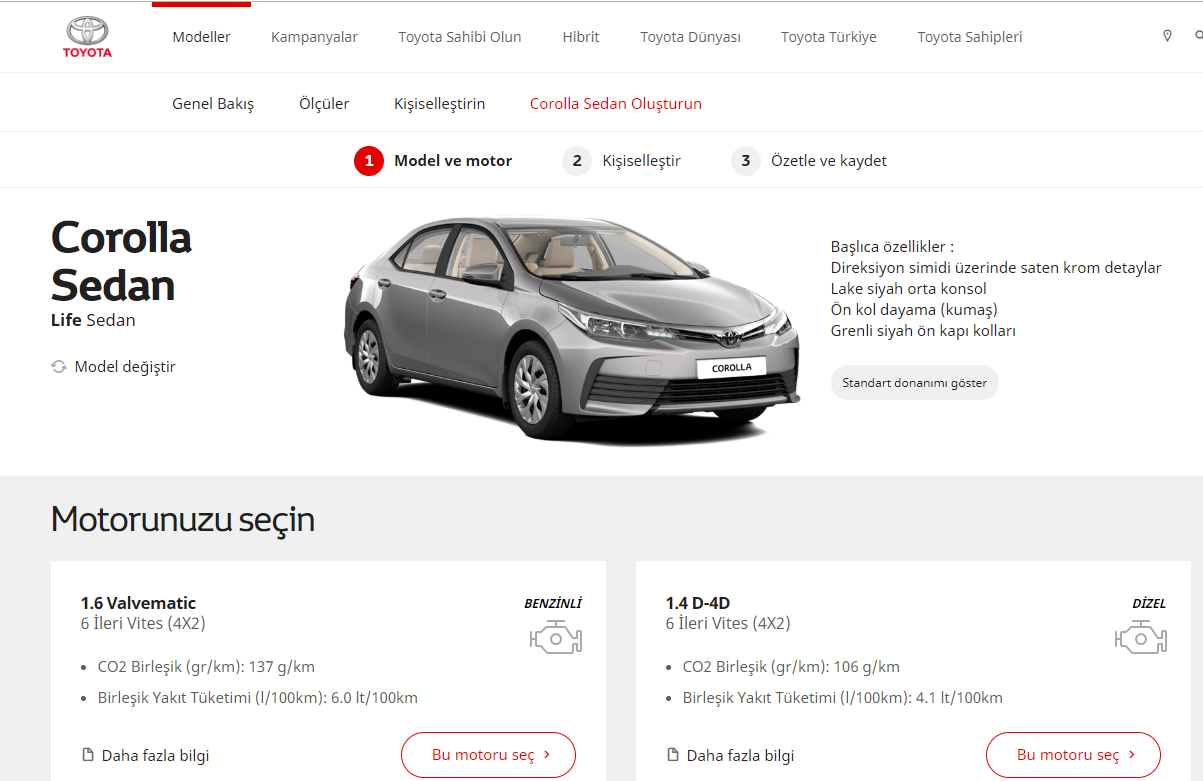Click Grenli siyah ön kapı kolları text
The width and height of the screenshot is (1203, 781).
pos(923,330)
